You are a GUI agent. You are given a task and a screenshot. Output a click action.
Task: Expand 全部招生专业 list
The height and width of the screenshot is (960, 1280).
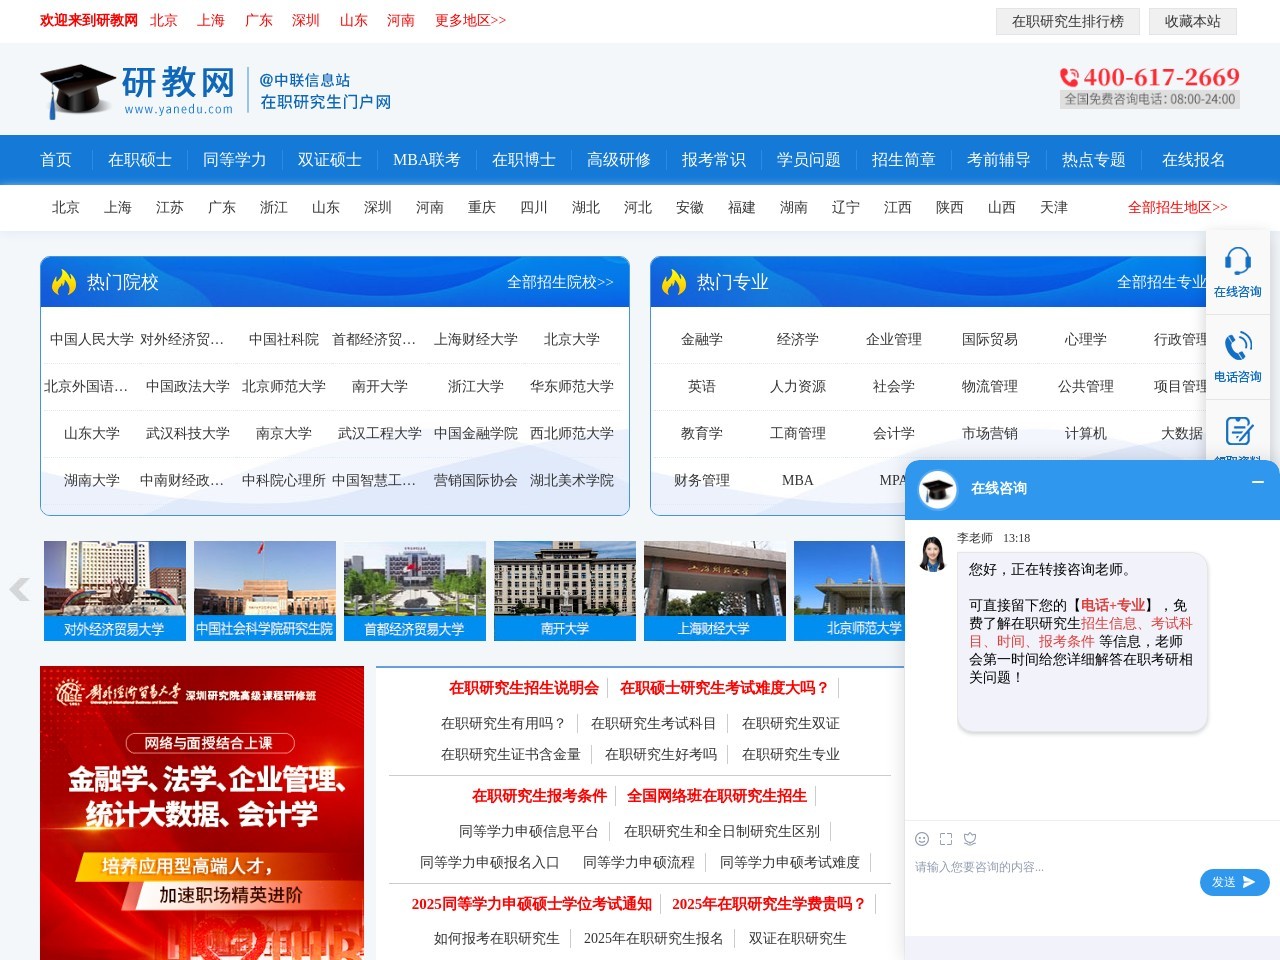point(1161,282)
